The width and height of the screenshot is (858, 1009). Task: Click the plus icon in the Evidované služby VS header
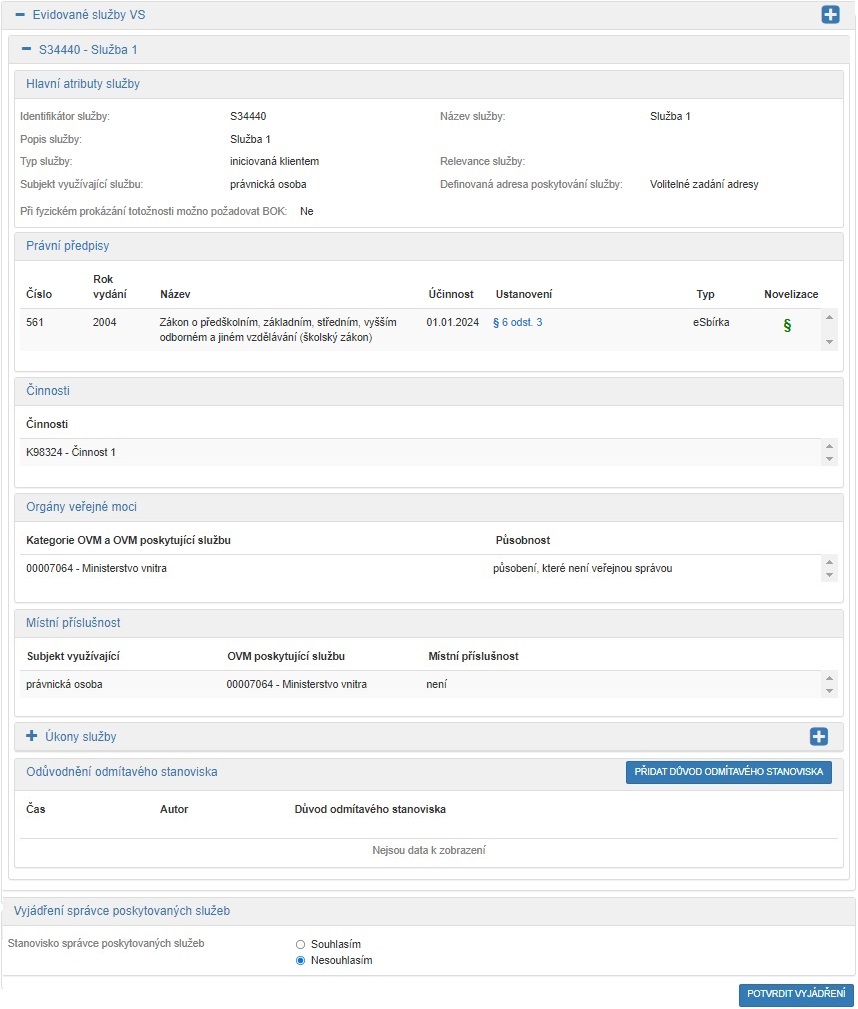coord(830,15)
